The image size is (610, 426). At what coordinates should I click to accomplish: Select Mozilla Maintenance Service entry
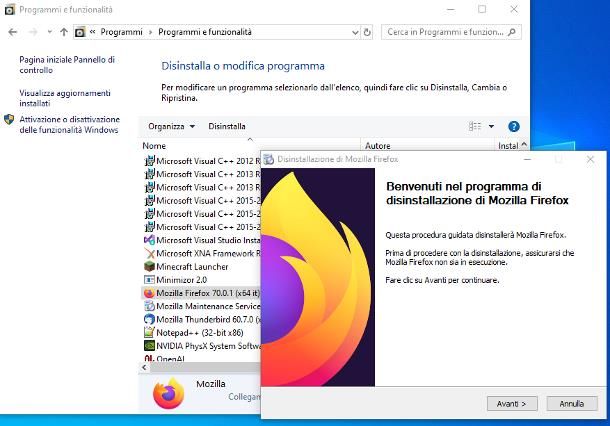[x=202, y=307]
